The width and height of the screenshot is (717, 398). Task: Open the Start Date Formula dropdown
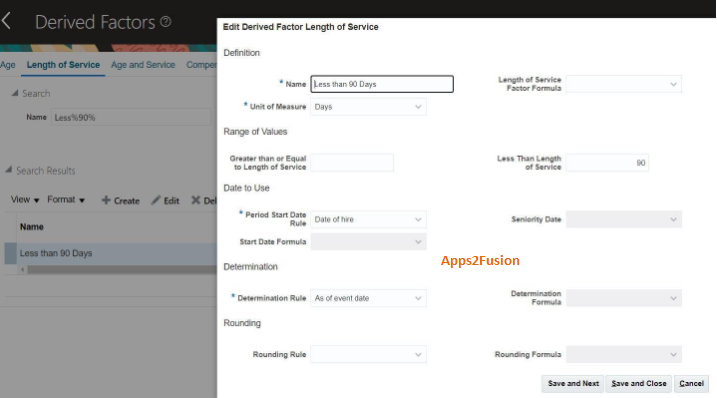369,242
